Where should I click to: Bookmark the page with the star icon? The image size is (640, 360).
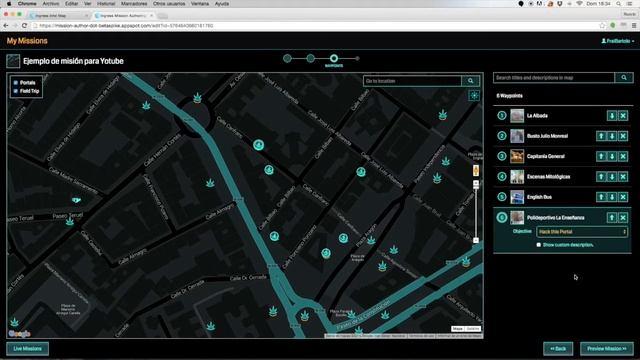[x=602, y=26]
